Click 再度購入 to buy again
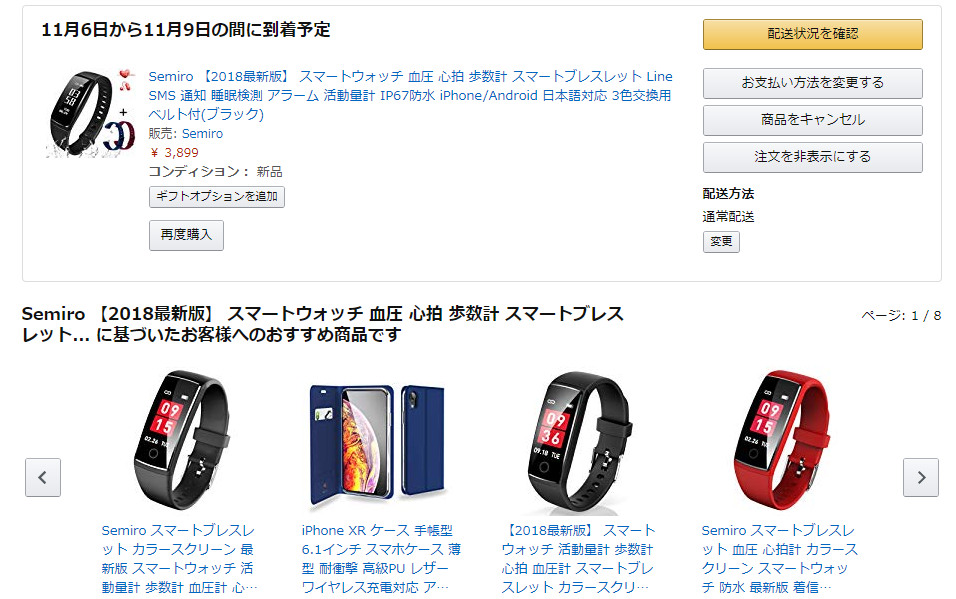956x599 pixels. tap(187, 235)
